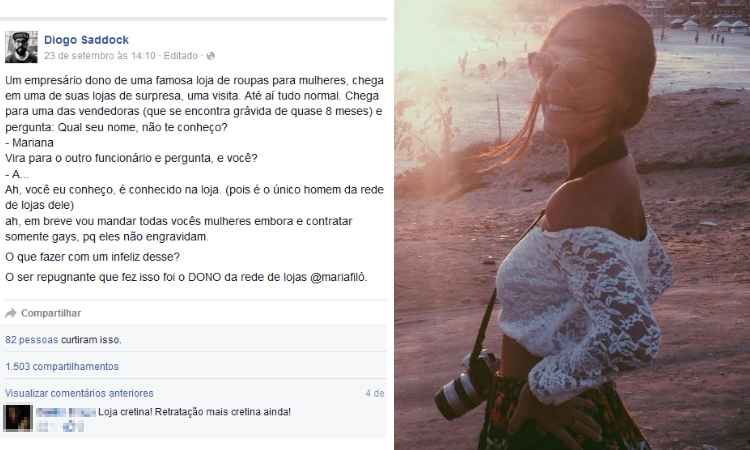The image size is (750, 450).
Task: Open the Diogo Saddock profile name link
Action: point(86,40)
